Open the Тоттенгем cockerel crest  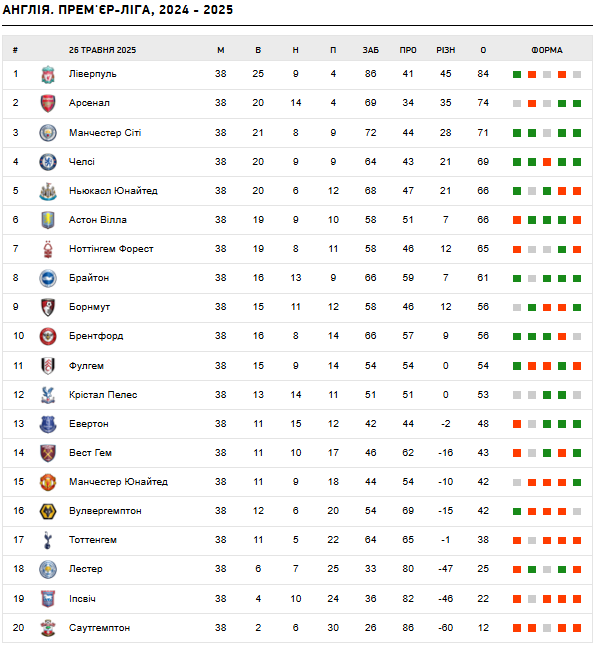click(x=48, y=540)
